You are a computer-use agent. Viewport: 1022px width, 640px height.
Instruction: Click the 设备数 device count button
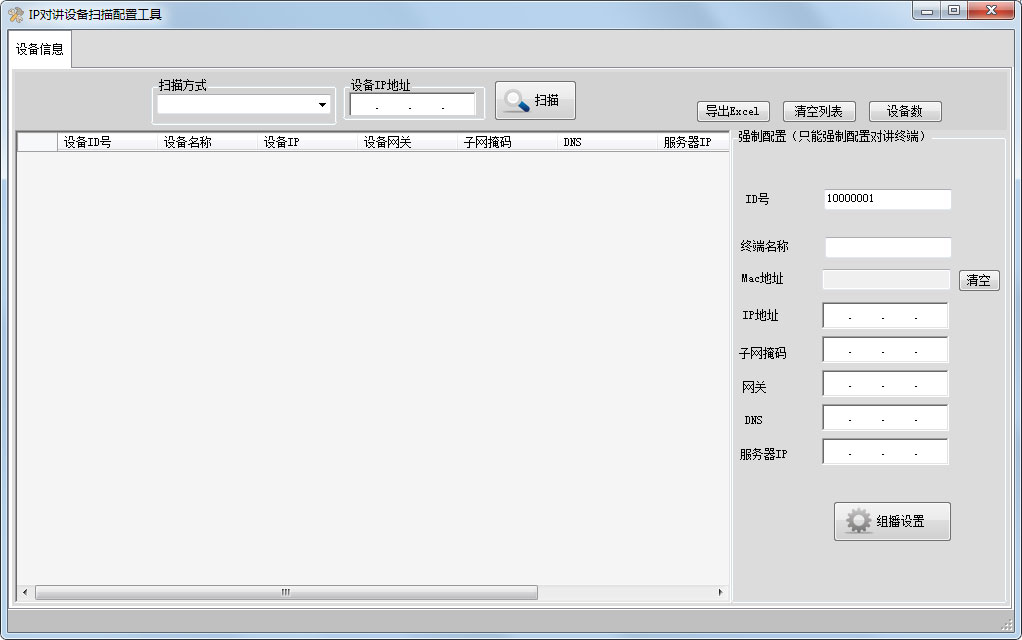[904, 112]
